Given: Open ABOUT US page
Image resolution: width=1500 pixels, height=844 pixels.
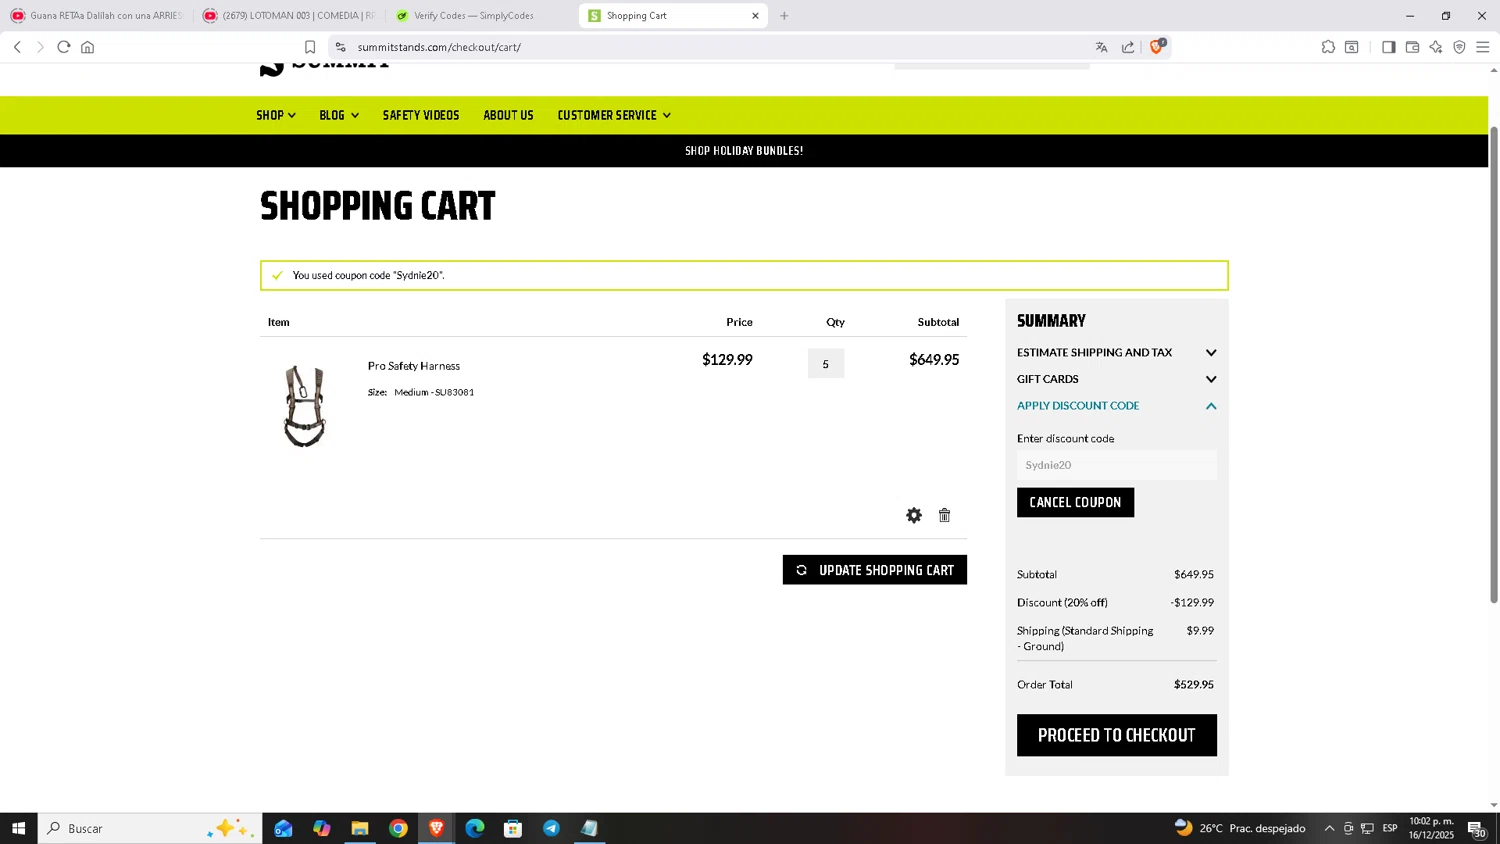Looking at the screenshot, I should (508, 115).
